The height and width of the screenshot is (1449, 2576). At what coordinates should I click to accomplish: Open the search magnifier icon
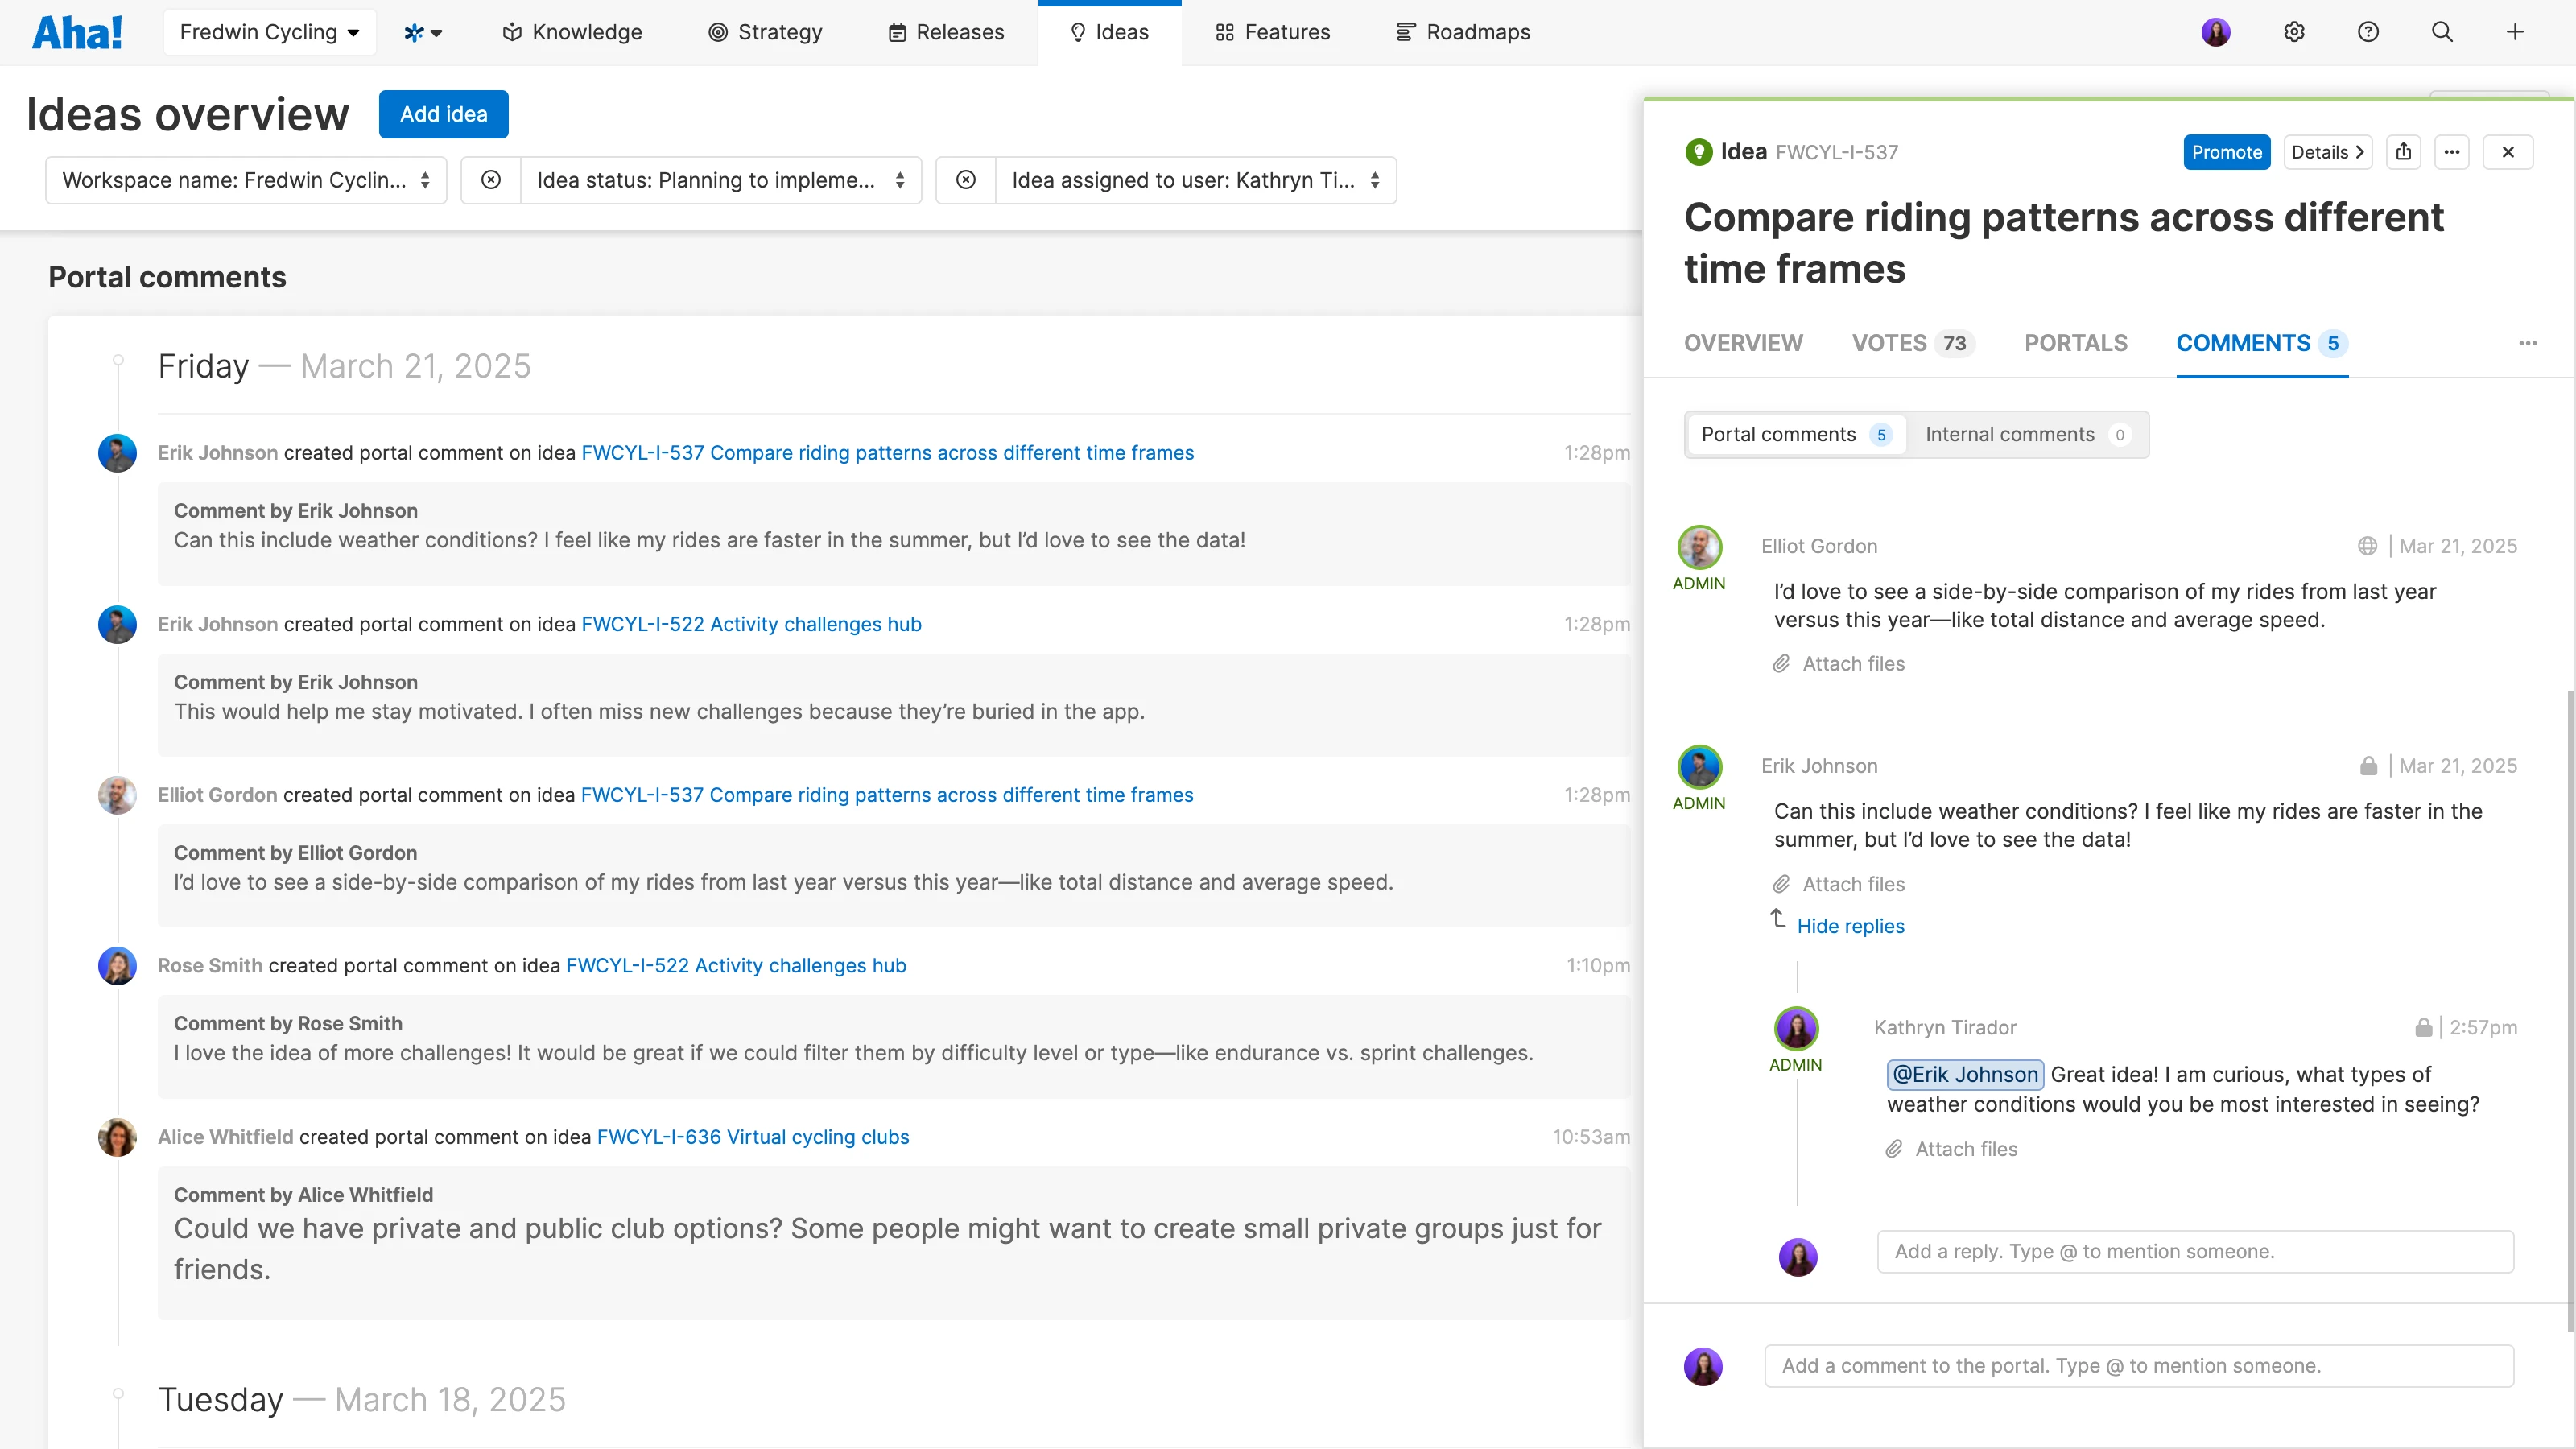click(2442, 32)
